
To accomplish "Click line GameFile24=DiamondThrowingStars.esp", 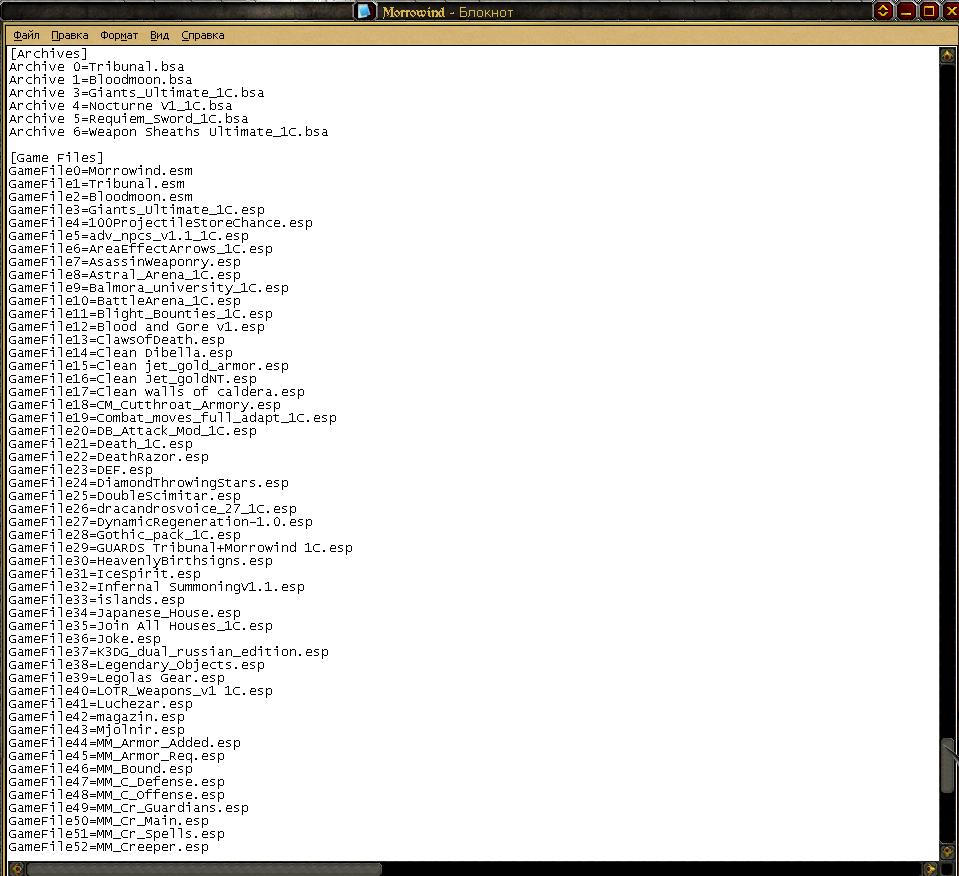I will click(x=149, y=483).
